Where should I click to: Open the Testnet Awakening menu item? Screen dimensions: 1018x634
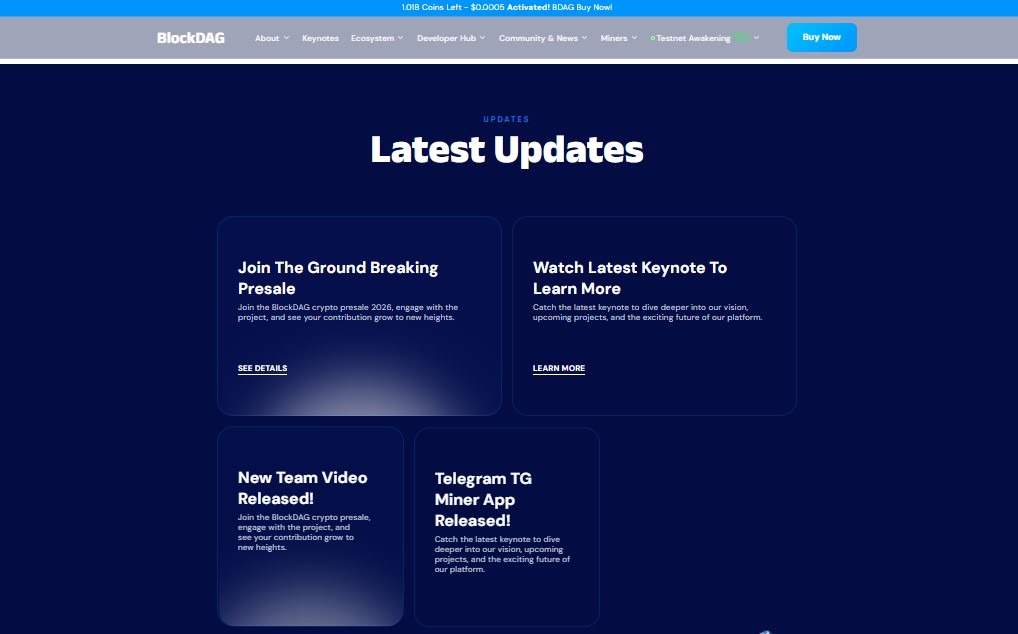693,38
